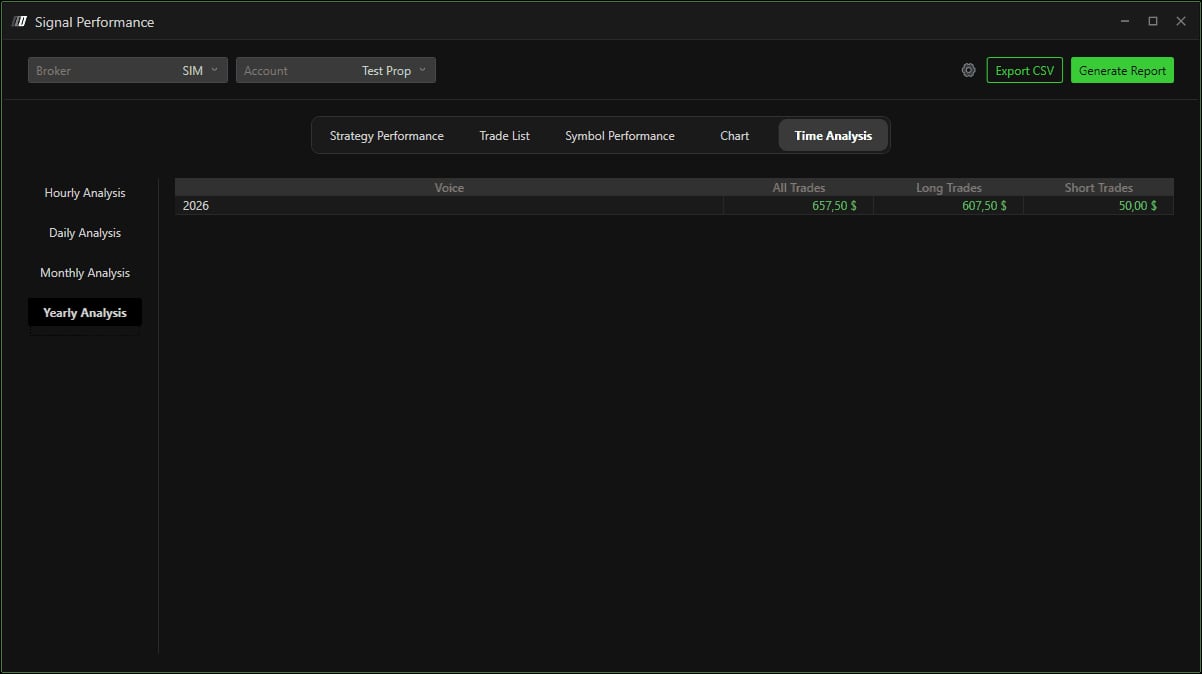
Task: Open the settings gear icon
Action: [968, 70]
